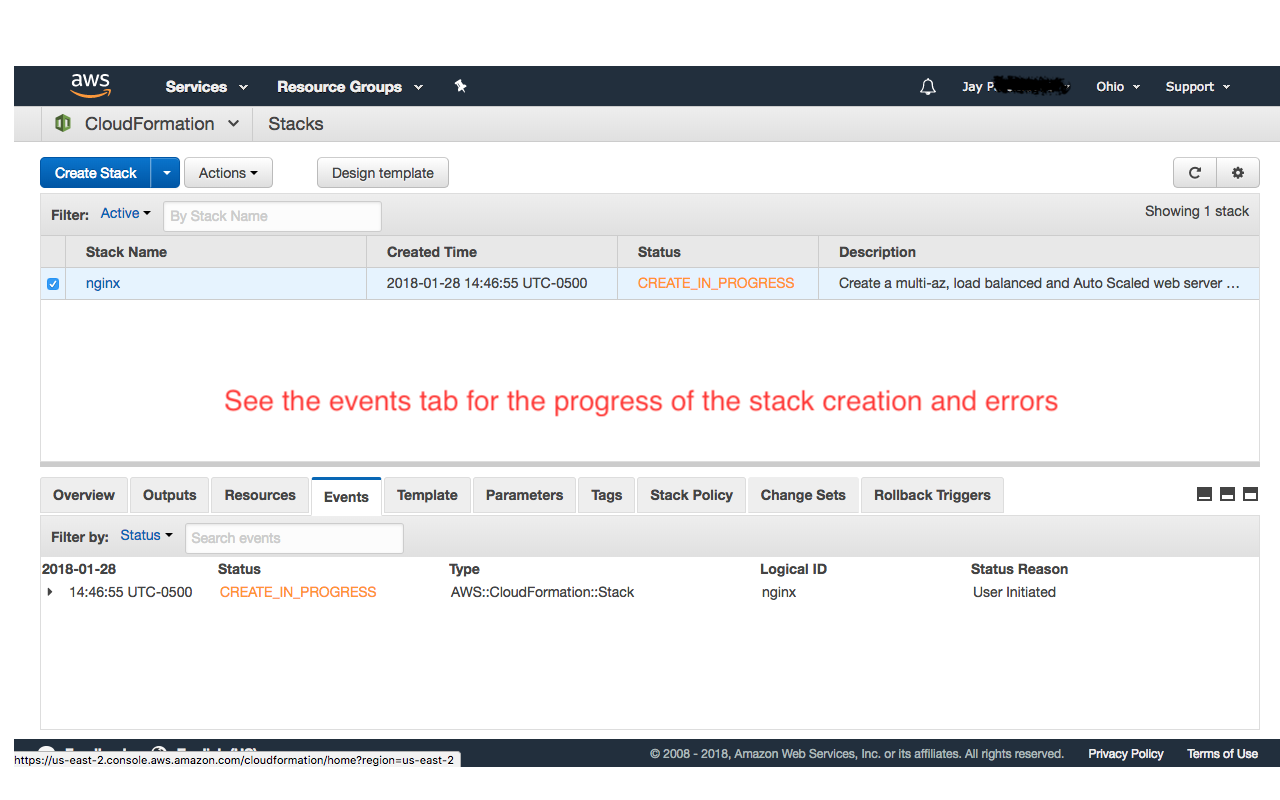1280x800 pixels.
Task: Focus the By Stack Name filter field
Action: point(272,216)
